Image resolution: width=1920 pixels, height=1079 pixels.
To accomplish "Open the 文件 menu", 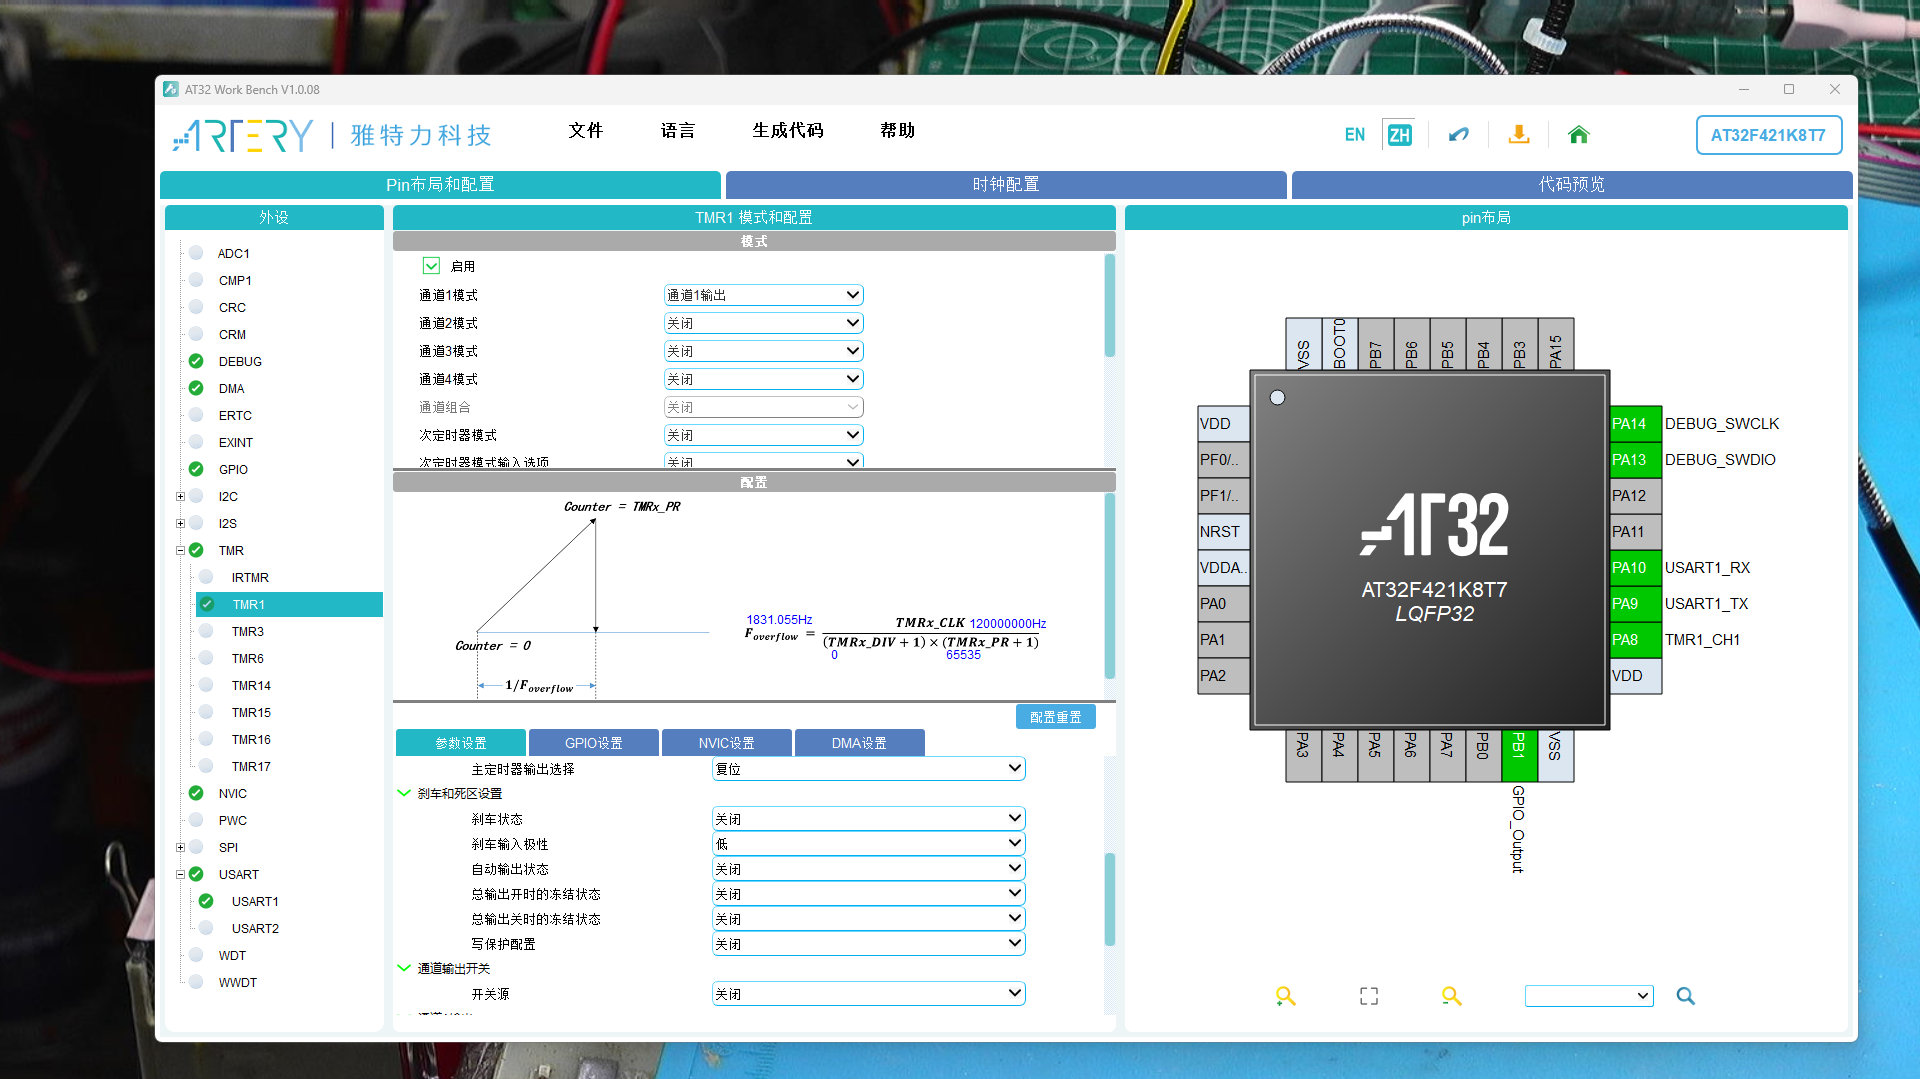I will [x=586, y=131].
